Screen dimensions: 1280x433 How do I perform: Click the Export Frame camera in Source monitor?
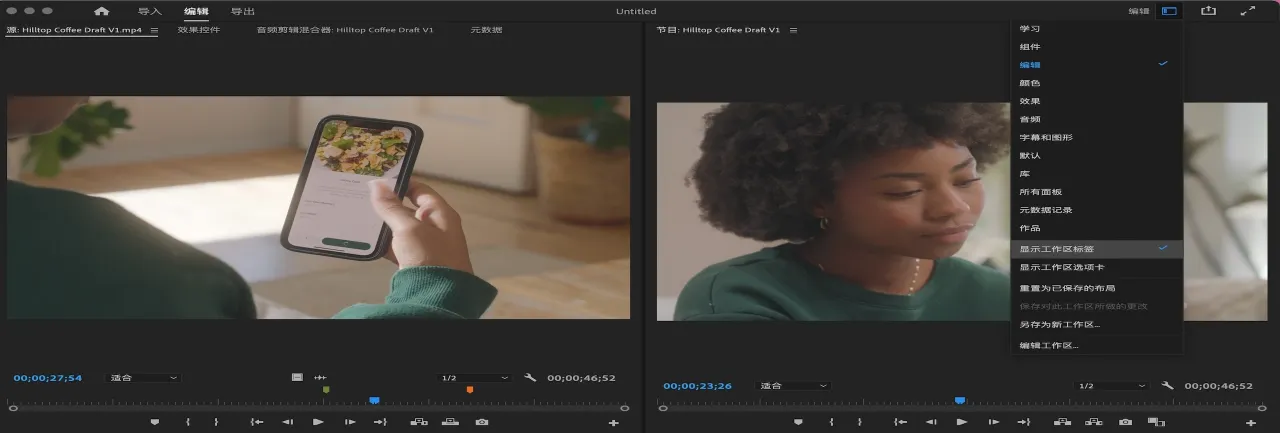482,422
